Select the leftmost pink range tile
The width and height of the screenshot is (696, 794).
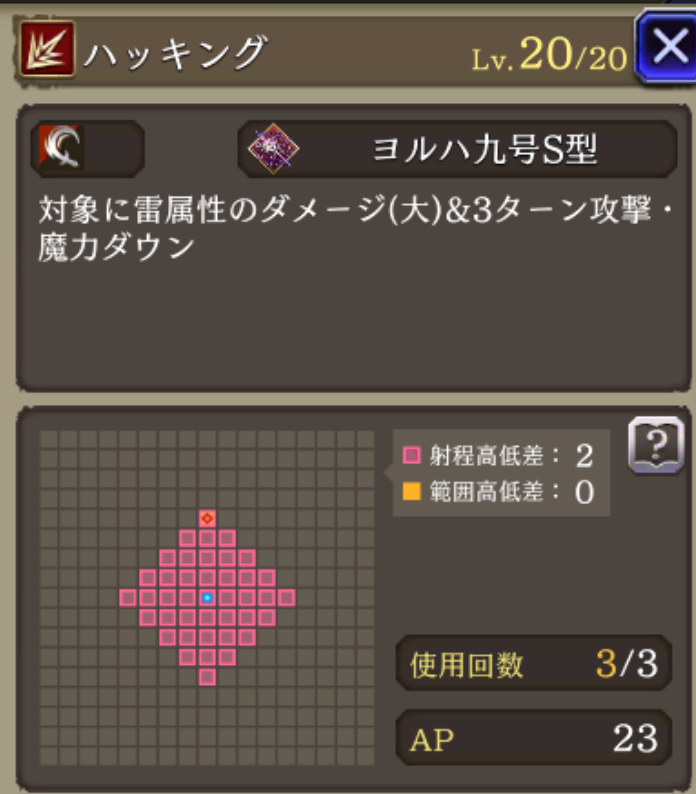(x=128, y=598)
